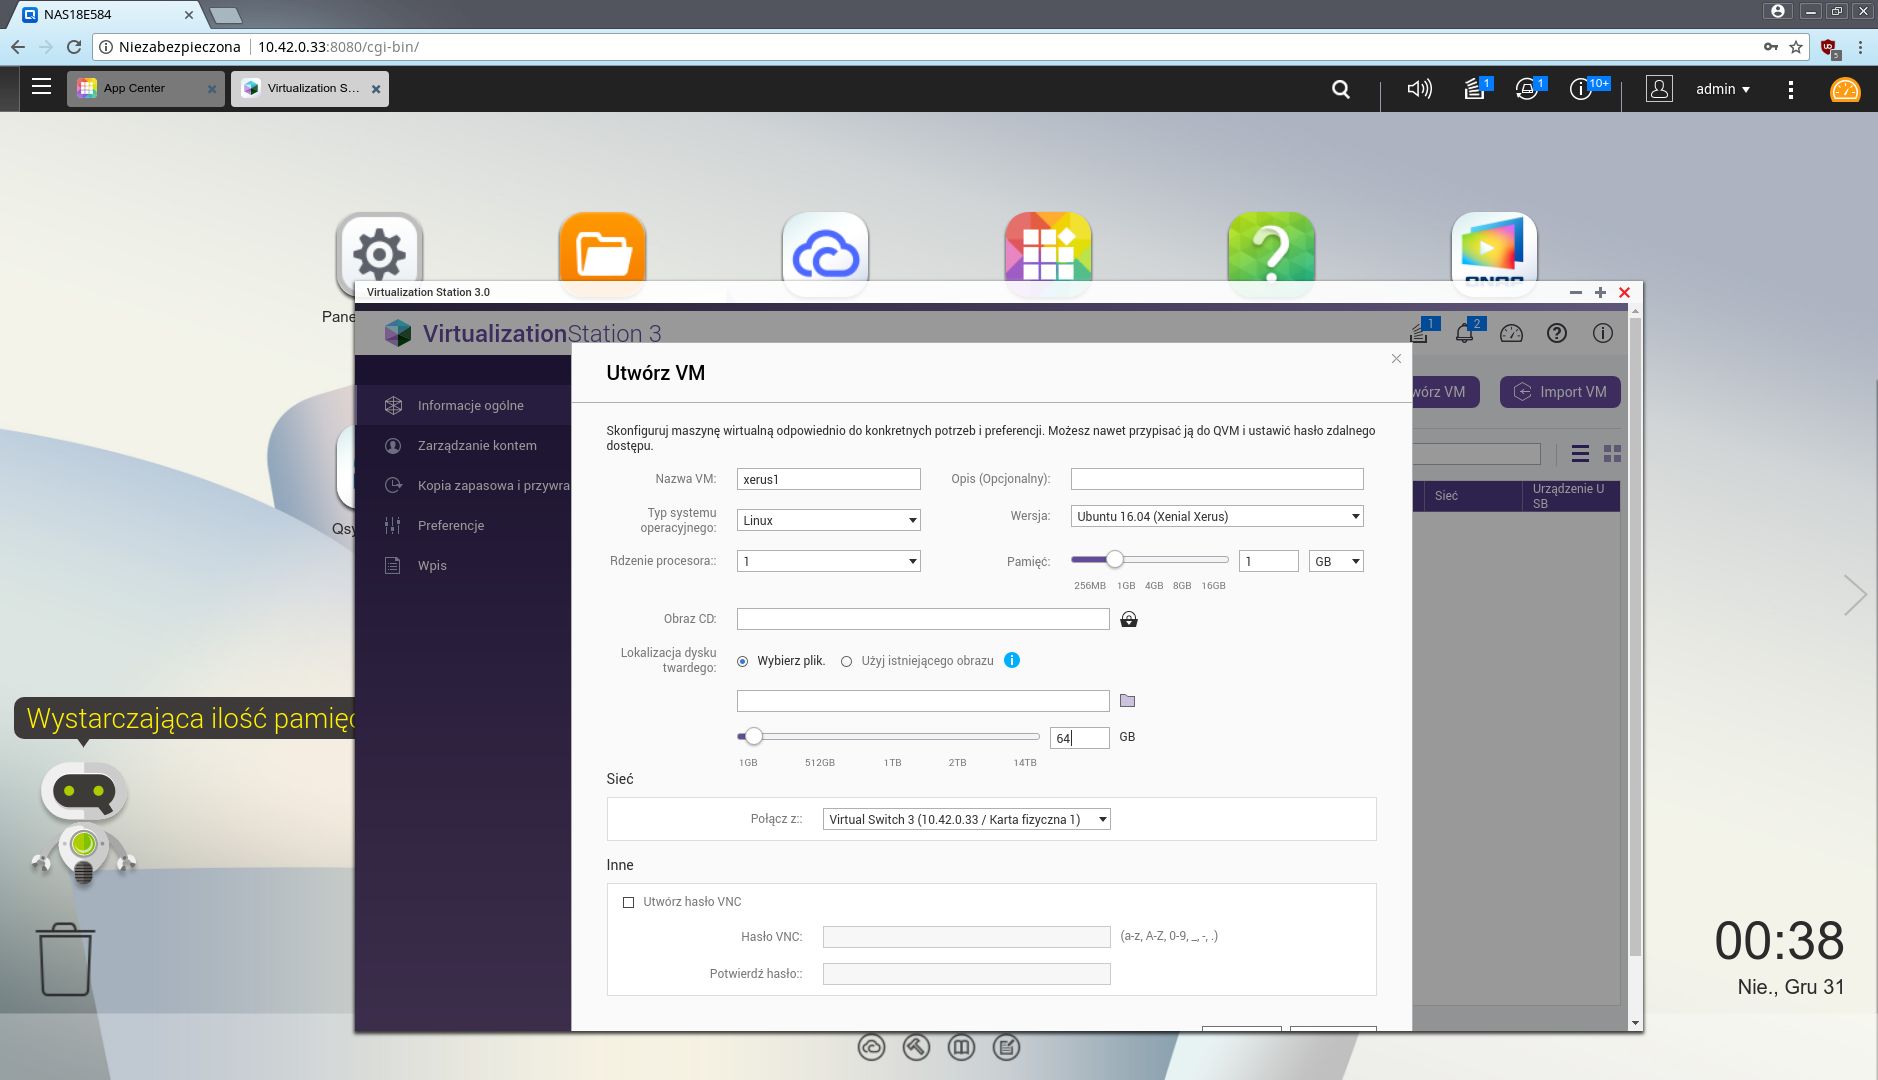
Task: Open Virtualization Station resource gauge icon
Action: click(1511, 333)
